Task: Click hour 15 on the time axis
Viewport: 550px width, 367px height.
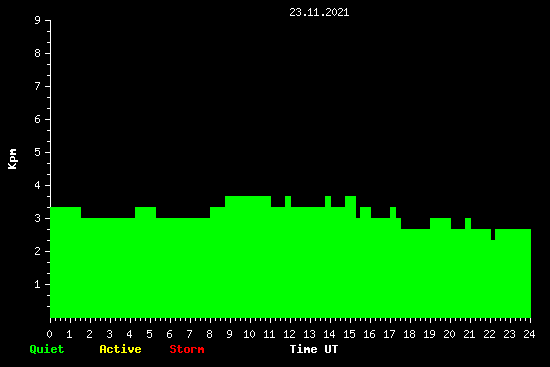Action: (349, 334)
